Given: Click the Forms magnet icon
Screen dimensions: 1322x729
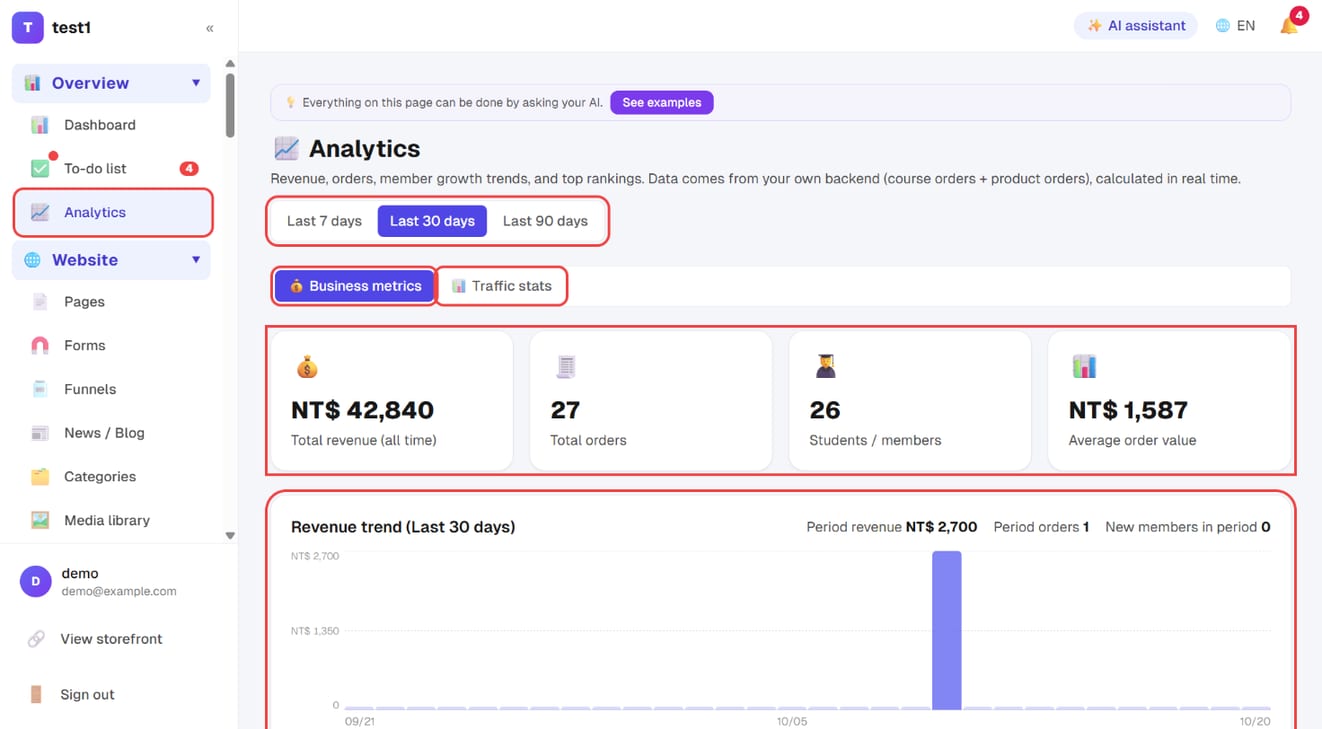Looking at the screenshot, I should 40,345.
